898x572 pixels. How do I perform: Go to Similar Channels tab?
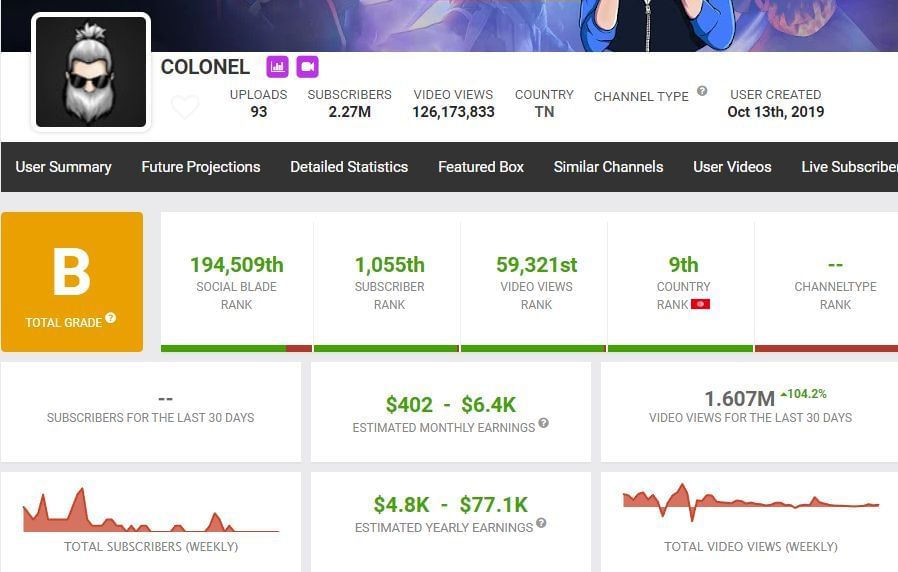(608, 167)
